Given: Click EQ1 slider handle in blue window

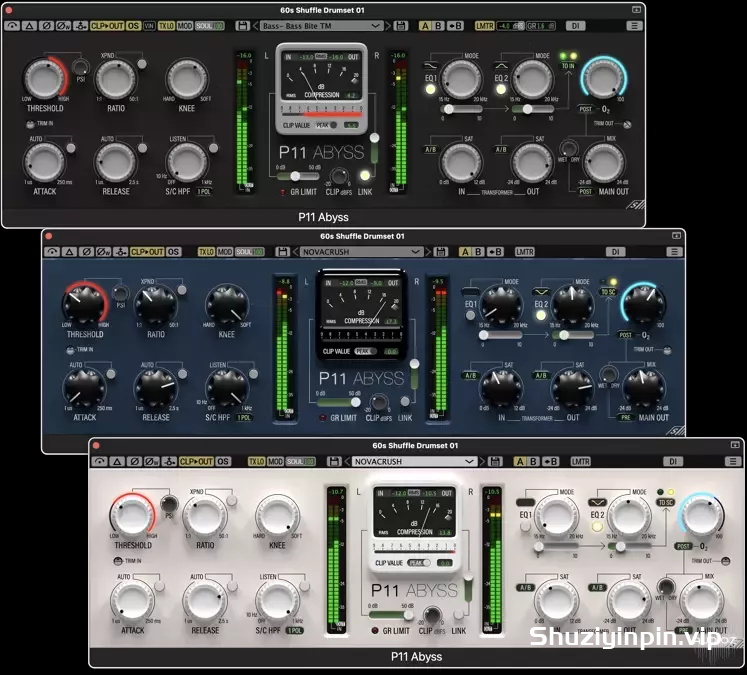Looking at the screenshot, I should (x=483, y=335).
